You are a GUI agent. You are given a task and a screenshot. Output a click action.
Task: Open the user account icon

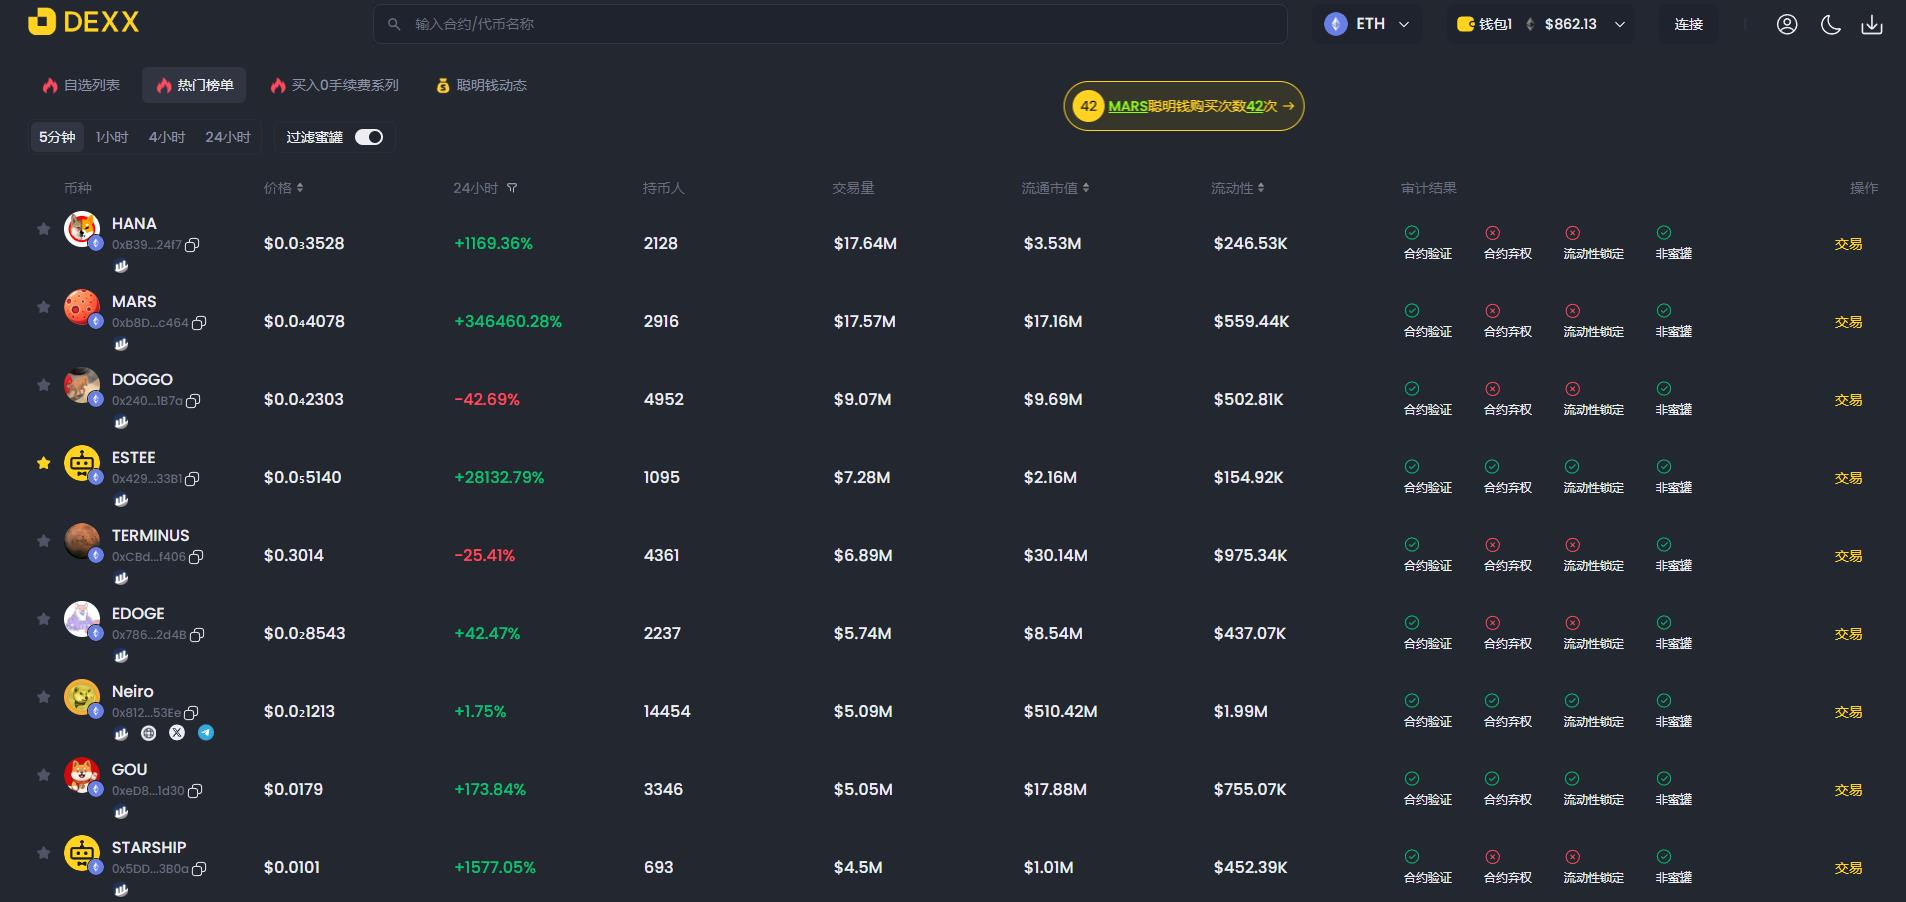(x=1787, y=24)
